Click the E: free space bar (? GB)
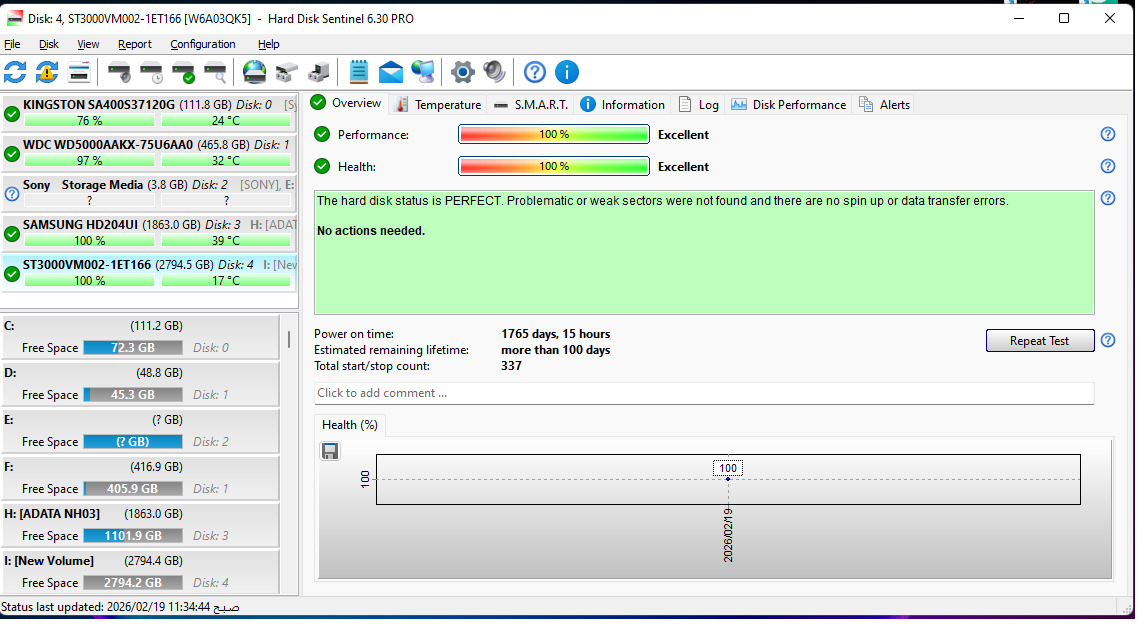Screen dimensions: 1148x644 click(133, 441)
